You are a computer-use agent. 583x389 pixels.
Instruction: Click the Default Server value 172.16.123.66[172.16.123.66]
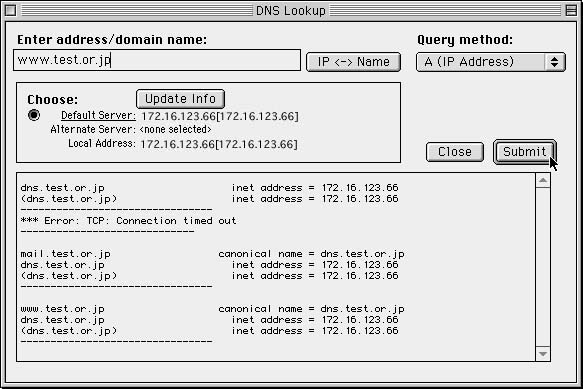[x=220, y=116]
